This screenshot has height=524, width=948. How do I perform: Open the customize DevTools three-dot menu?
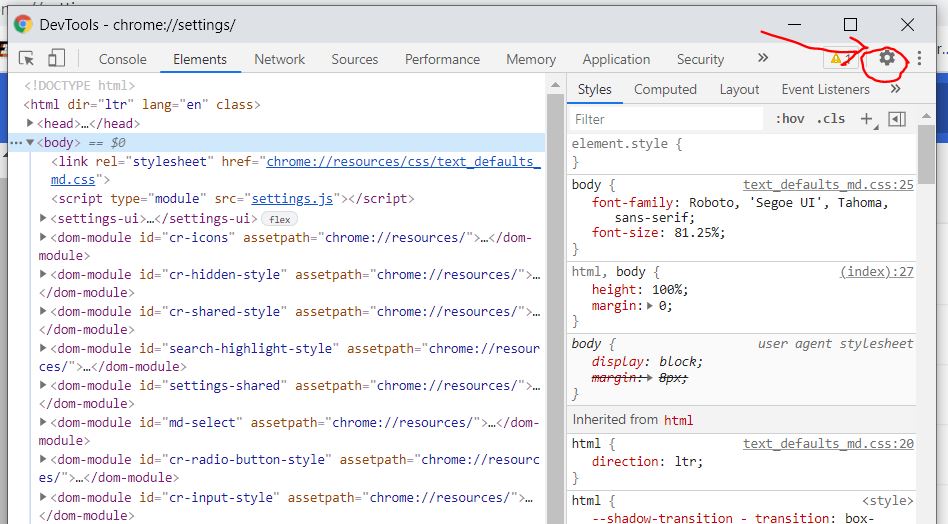pos(919,58)
